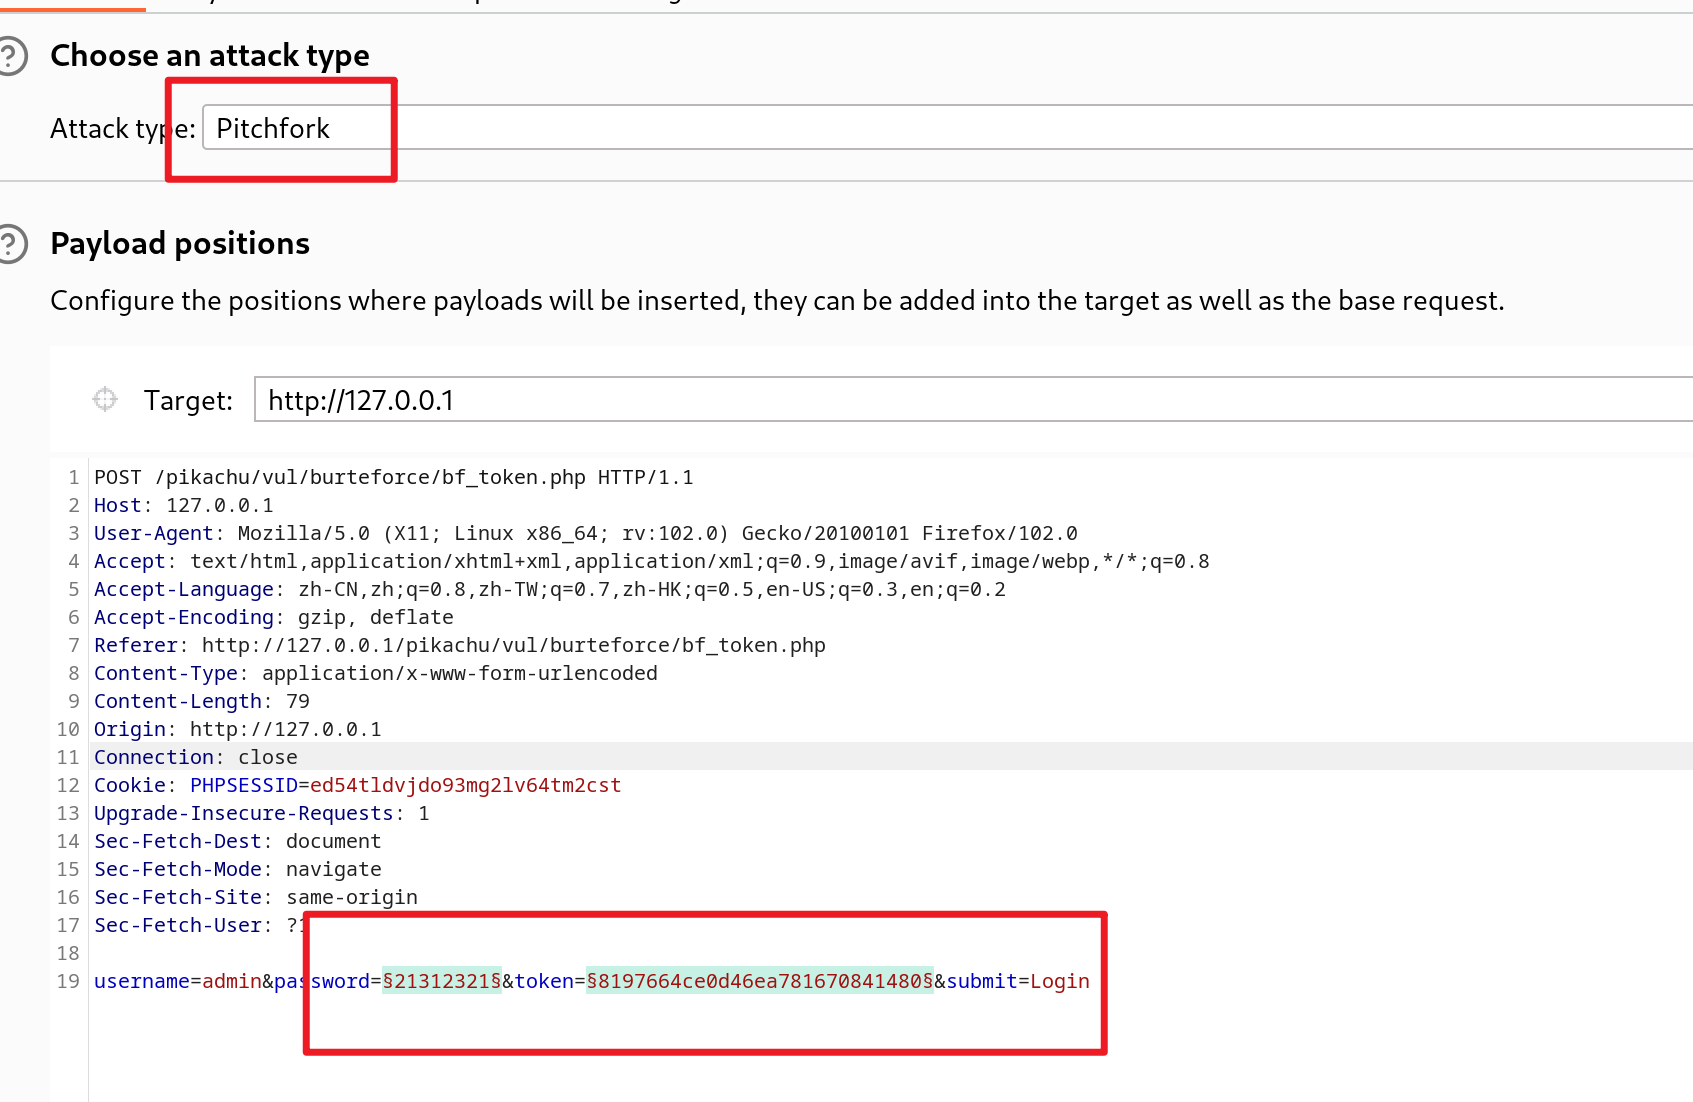Click line number 19 in the gutter
The width and height of the screenshot is (1693, 1102).
68,981
